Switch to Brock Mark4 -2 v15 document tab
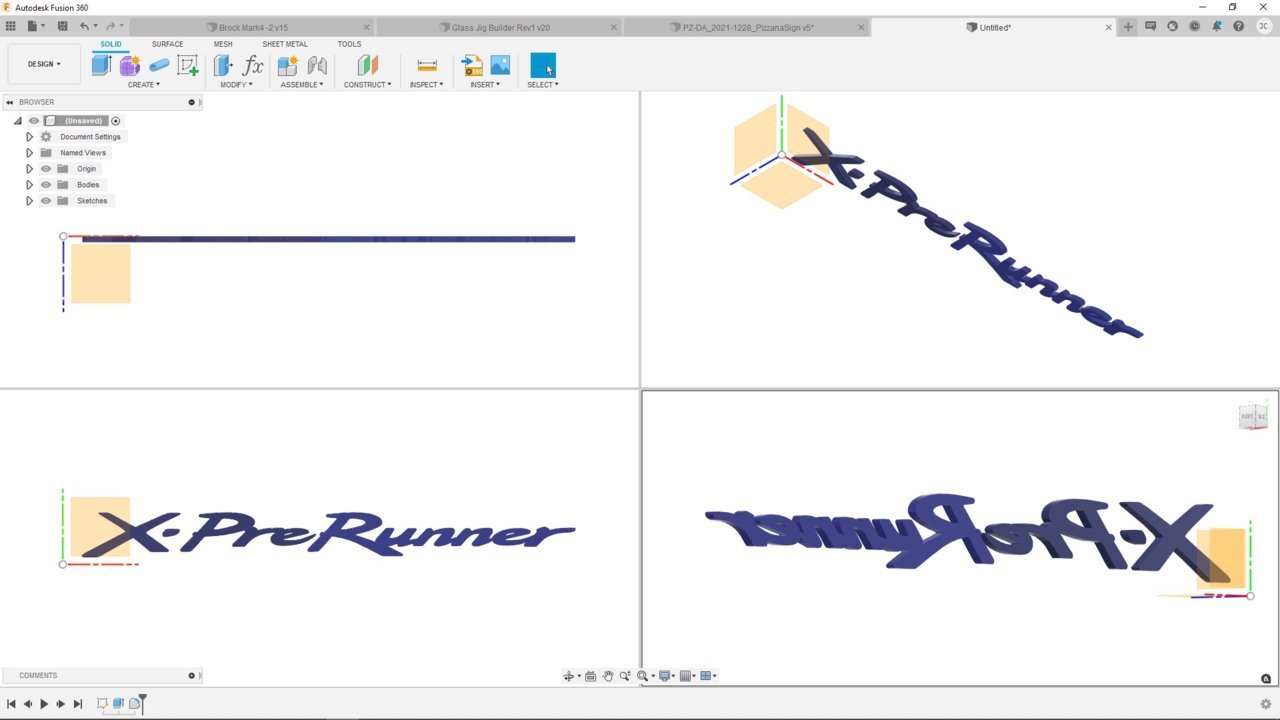Screen dimensions: 1280x720 [x=253, y=27]
